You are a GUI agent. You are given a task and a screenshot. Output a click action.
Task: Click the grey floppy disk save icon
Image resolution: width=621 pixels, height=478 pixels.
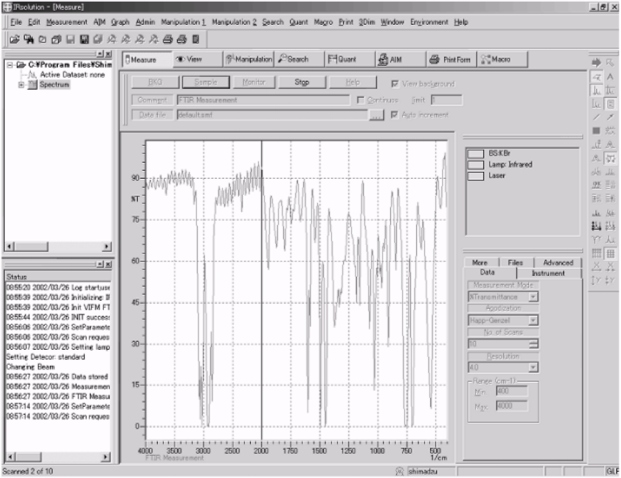pos(70,39)
